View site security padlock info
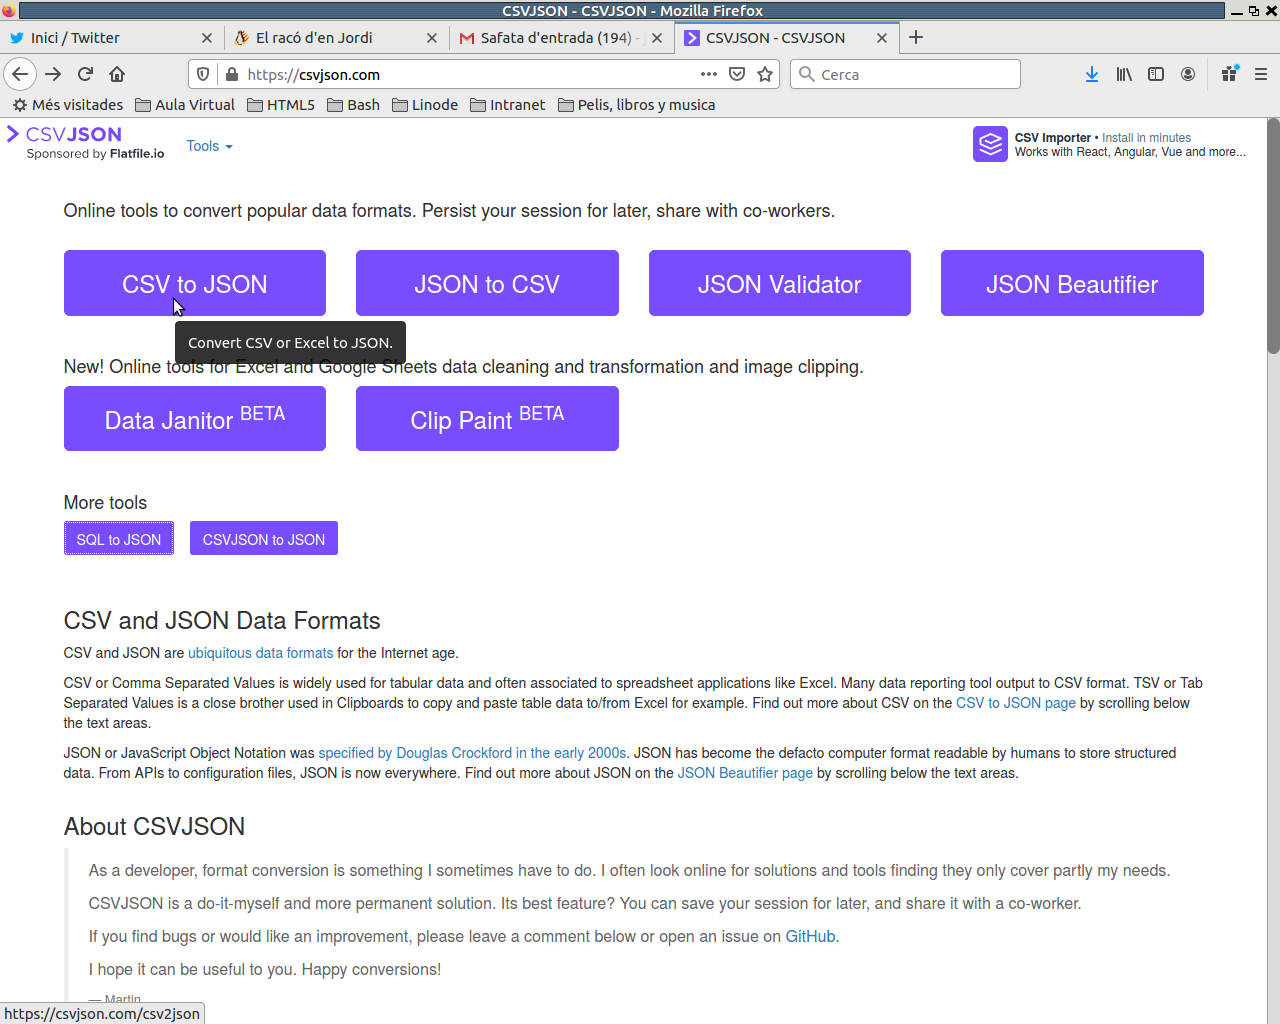Image resolution: width=1280 pixels, height=1024 pixels. (232, 74)
